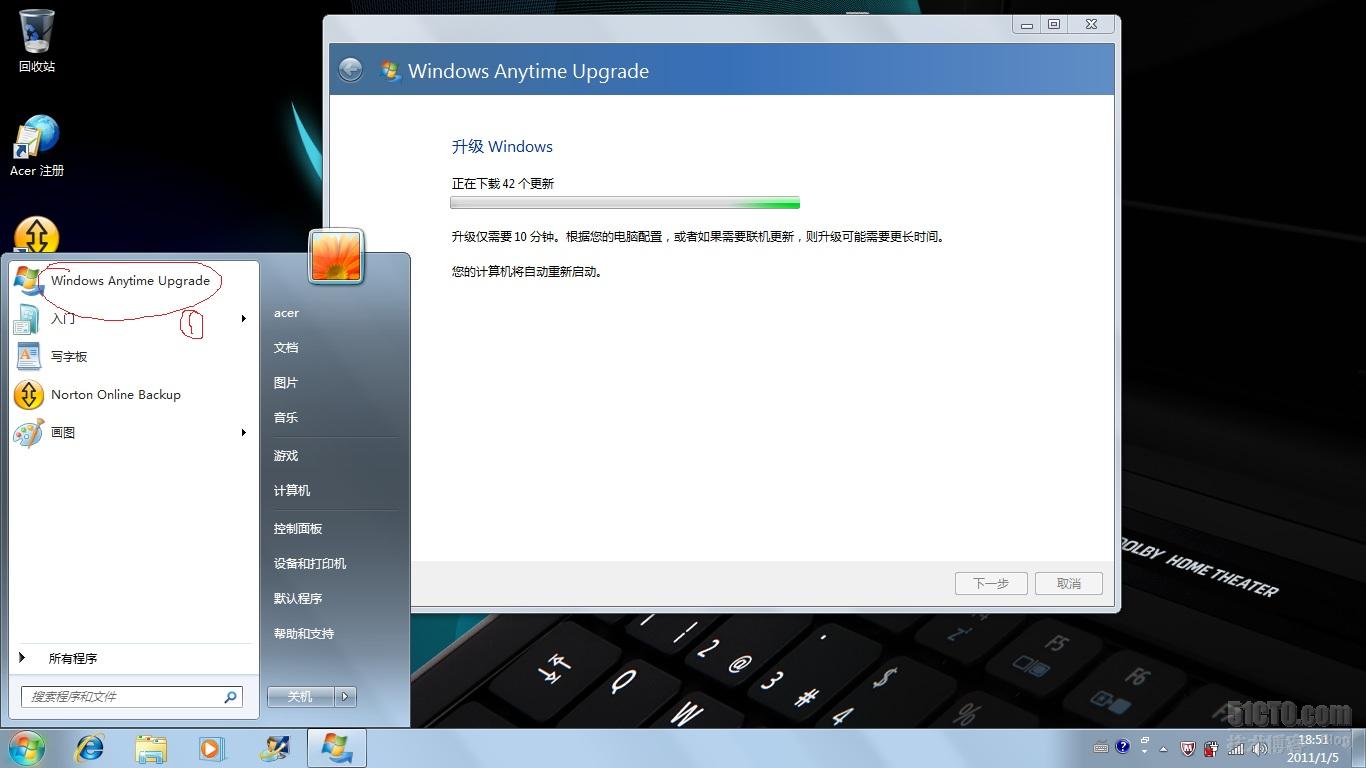Click Windows Anytime Upgrade icon in Start menu

tap(28, 281)
